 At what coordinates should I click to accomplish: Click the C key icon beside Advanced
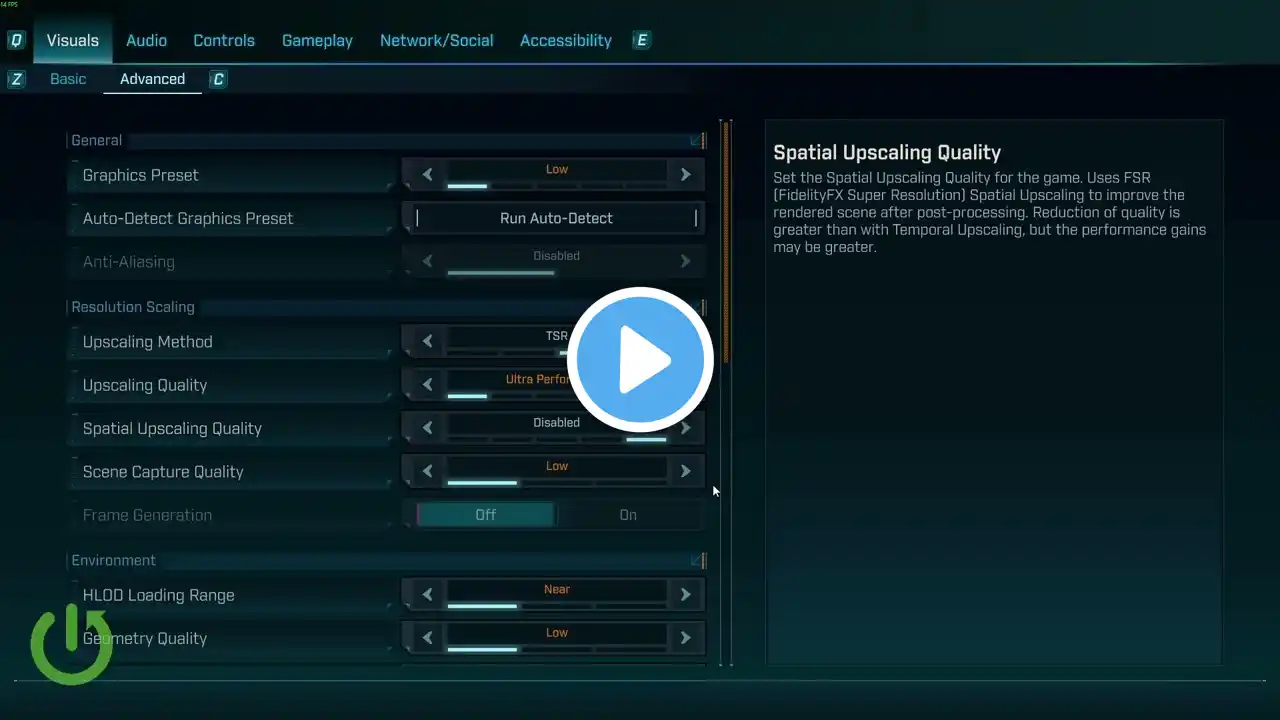[x=218, y=79]
